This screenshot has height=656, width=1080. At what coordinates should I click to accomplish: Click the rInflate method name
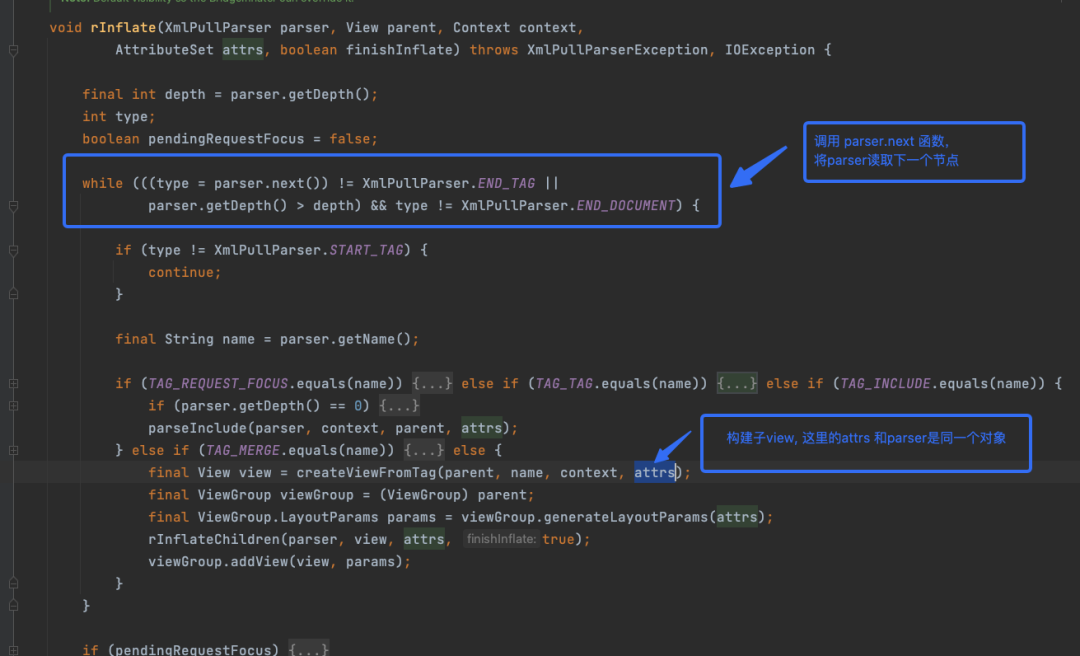point(123,28)
